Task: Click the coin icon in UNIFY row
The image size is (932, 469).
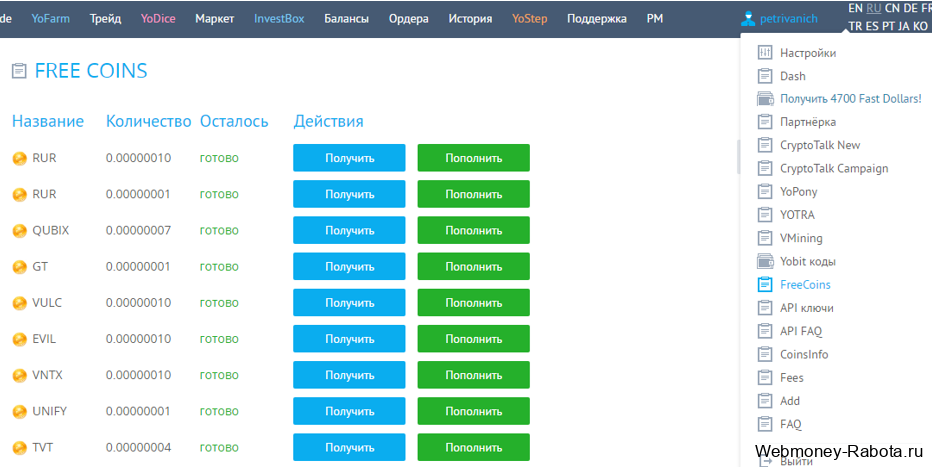Action: [20, 411]
